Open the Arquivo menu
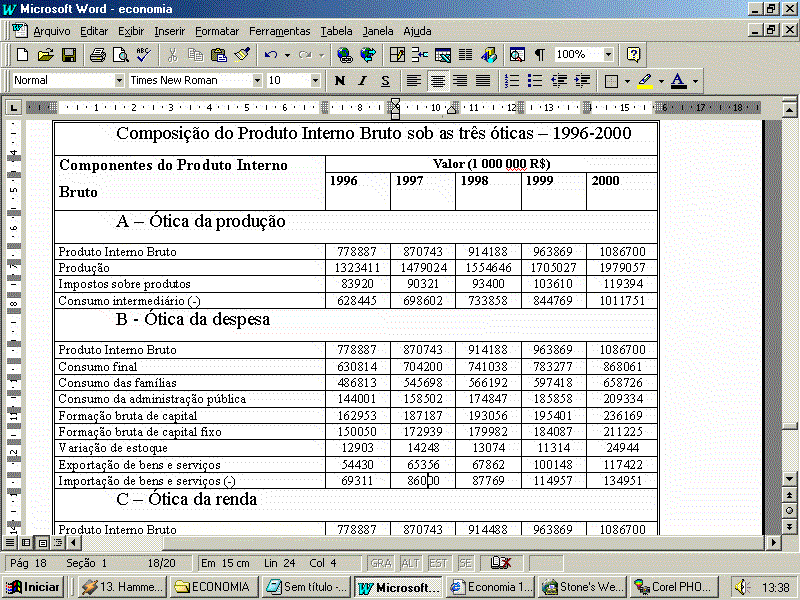The height and width of the screenshot is (600, 800). (x=52, y=31)
